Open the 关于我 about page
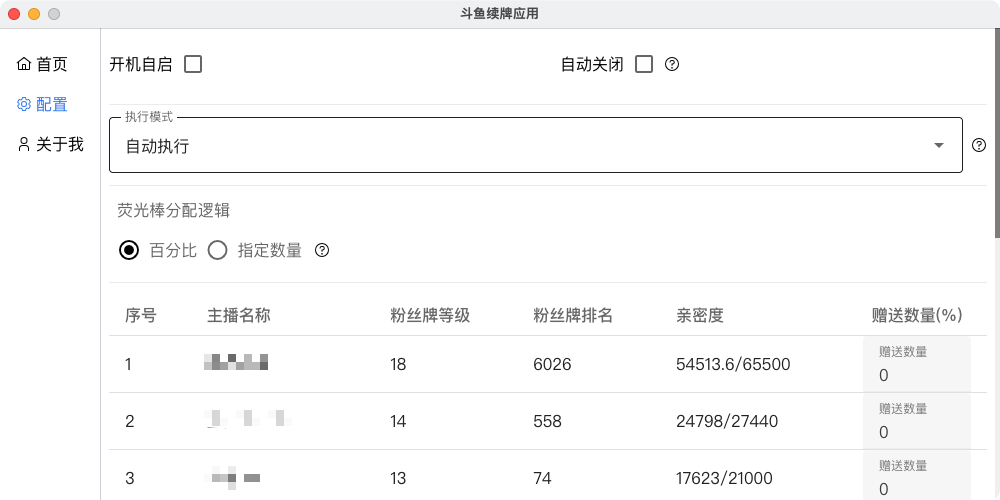Image resolution: width=1000 pixels, height=500 pixels. (50, 144)
